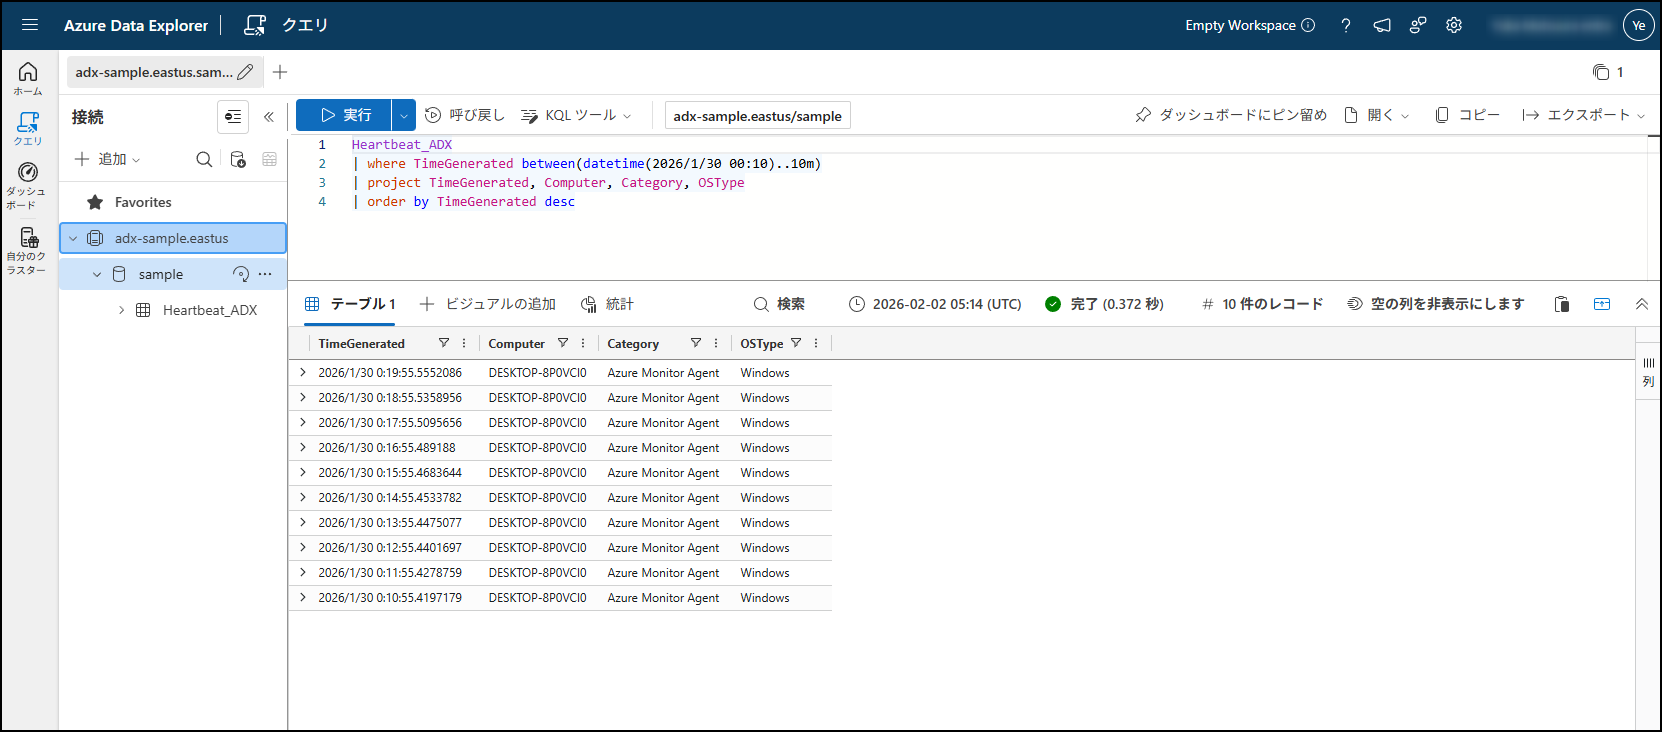Open the Ye user account avatar
Screen dimensions: 1662x732
click(x=1638, y=26)
